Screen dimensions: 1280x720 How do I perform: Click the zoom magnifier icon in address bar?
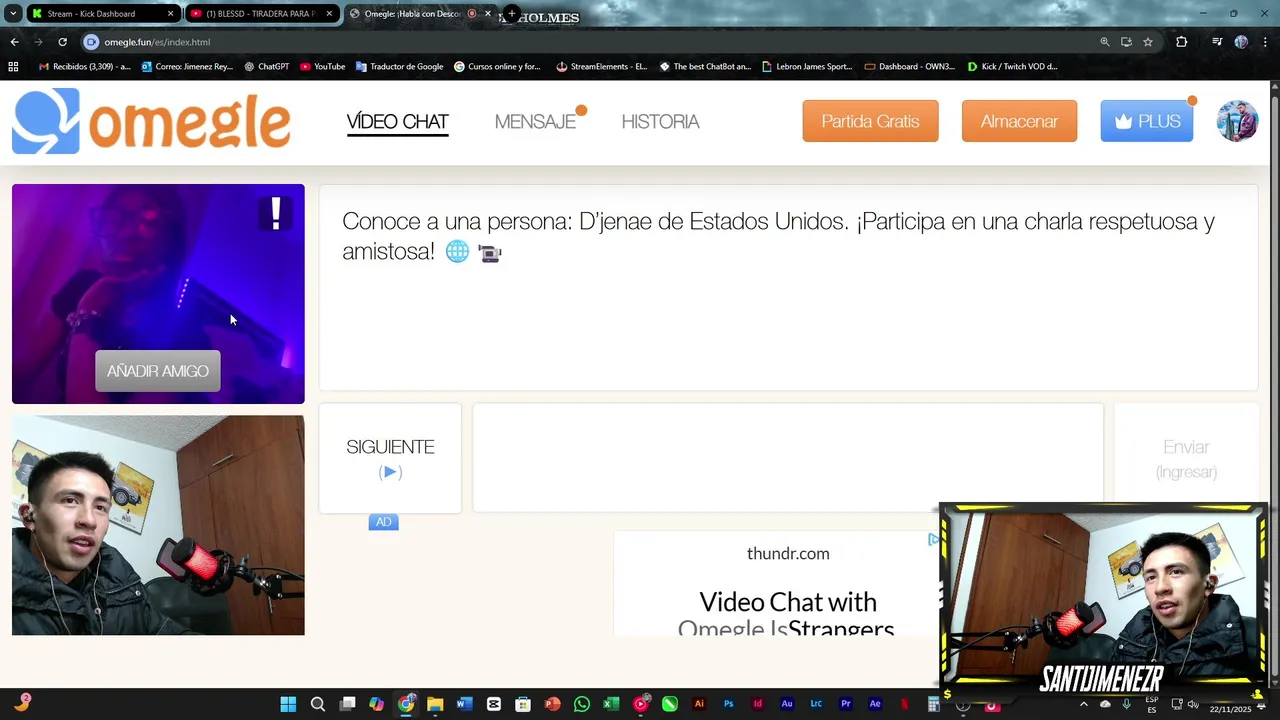click(1105, 42)
